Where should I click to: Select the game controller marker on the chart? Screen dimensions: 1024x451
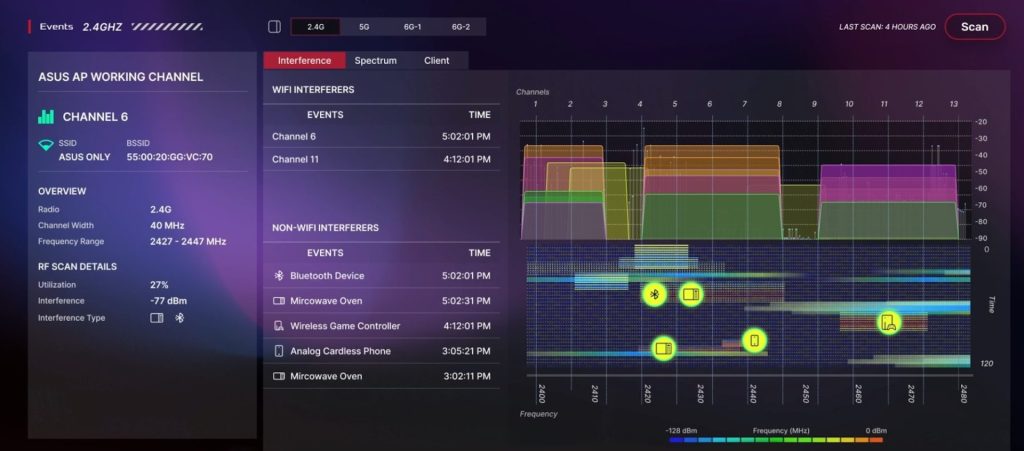pos(887,322)
